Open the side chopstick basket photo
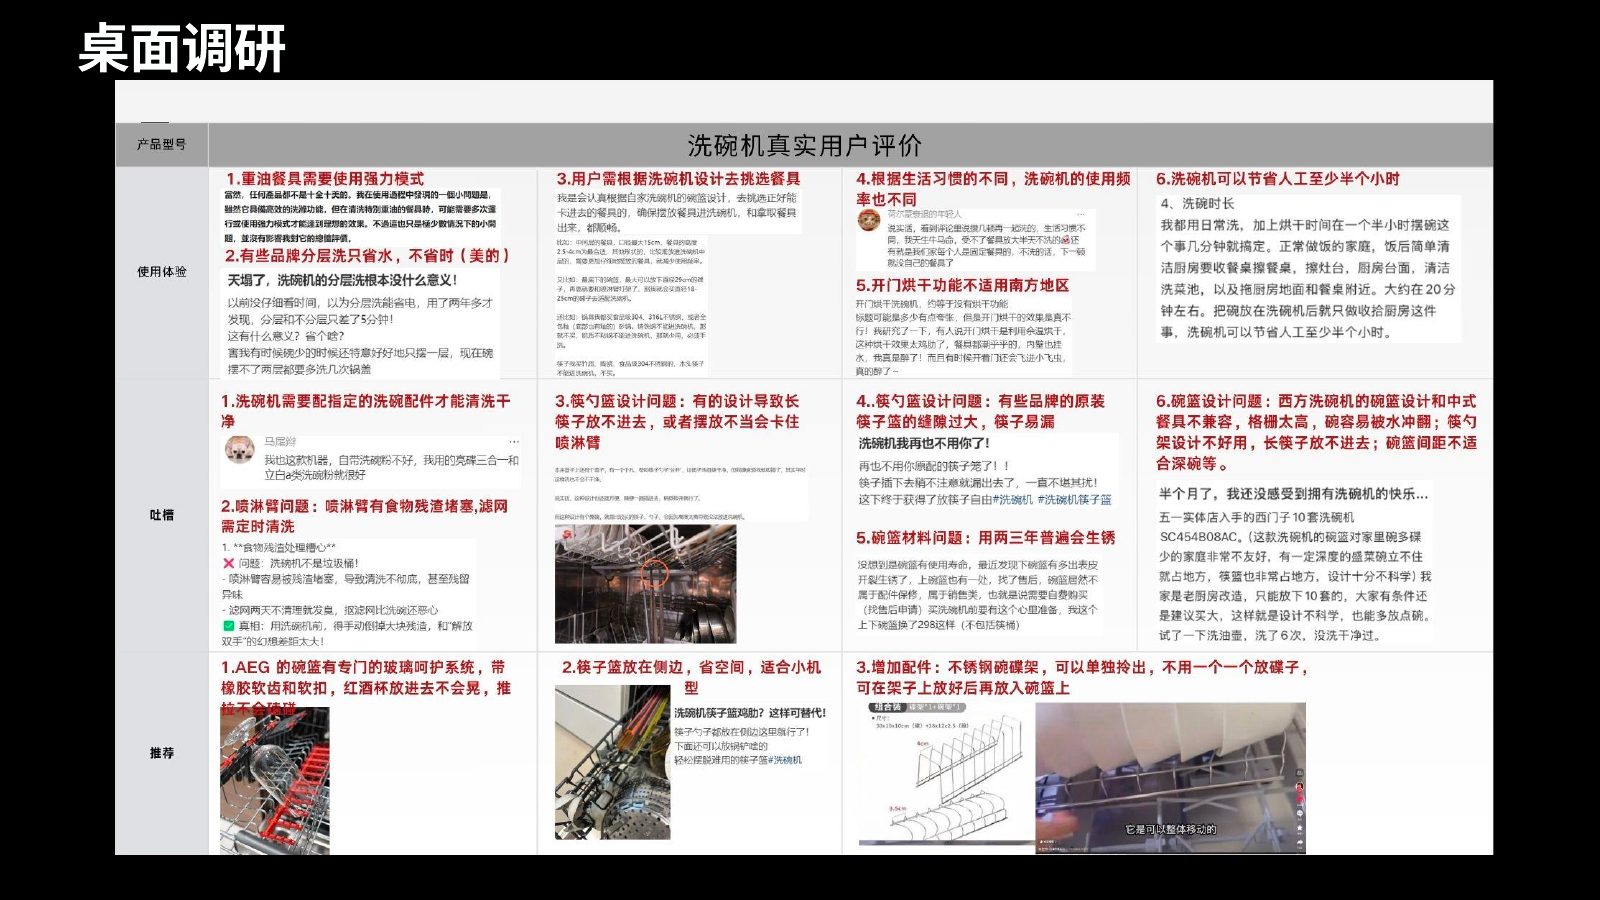Viewport: 1600px width, 900px height. point(612,762)
